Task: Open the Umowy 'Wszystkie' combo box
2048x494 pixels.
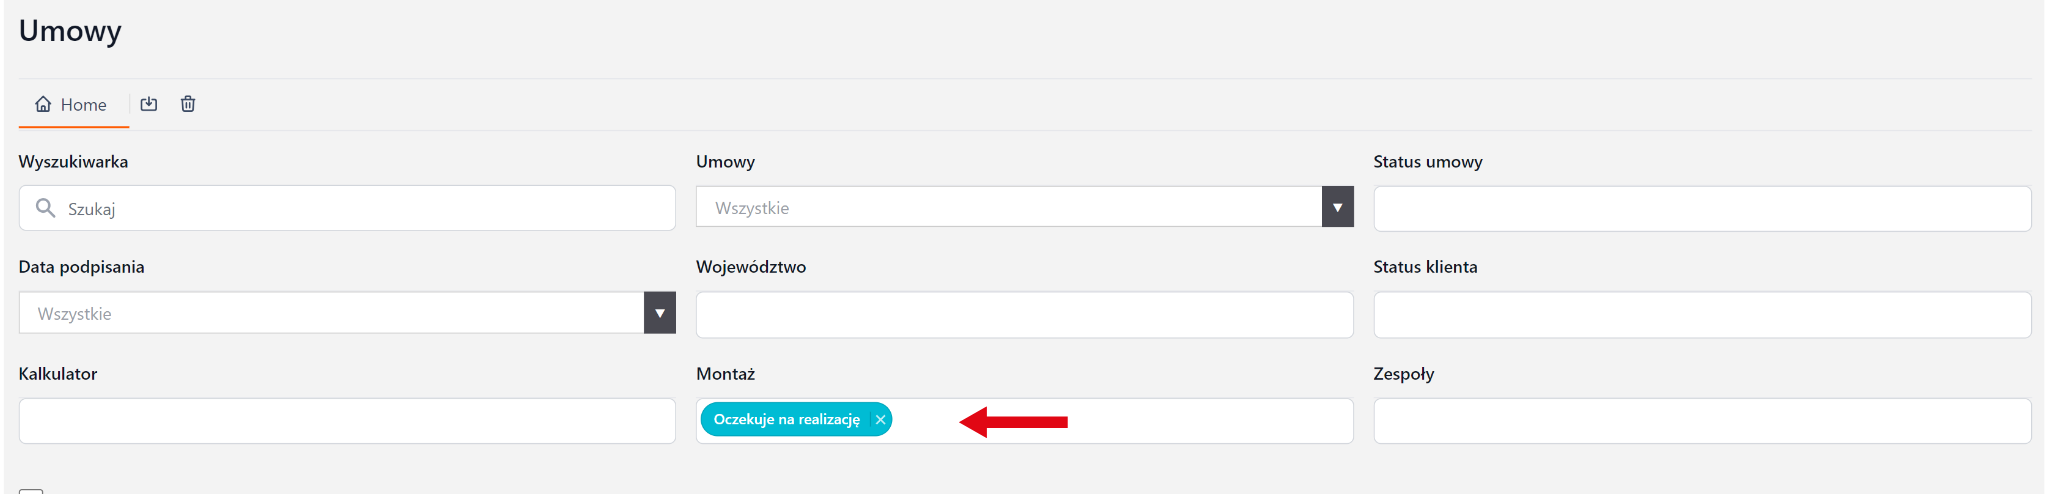Action: (1008, 207)
